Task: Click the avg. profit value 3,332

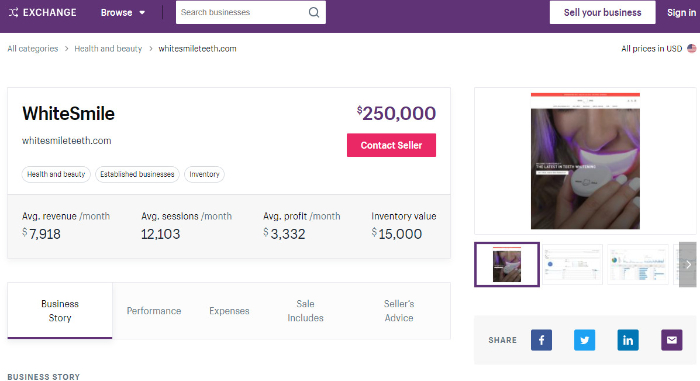Action: [x=284, y=234]
